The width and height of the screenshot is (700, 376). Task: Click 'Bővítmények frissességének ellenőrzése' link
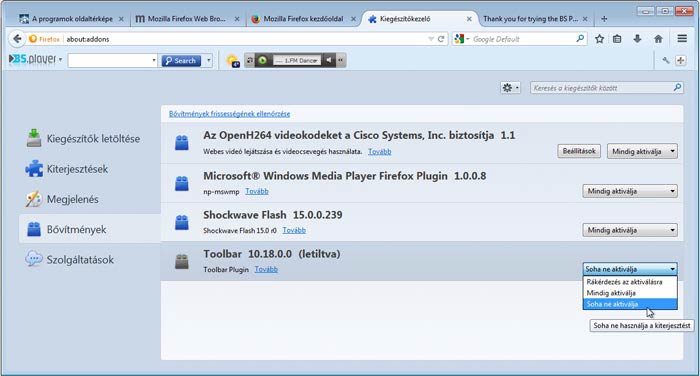tap(229, 114)
